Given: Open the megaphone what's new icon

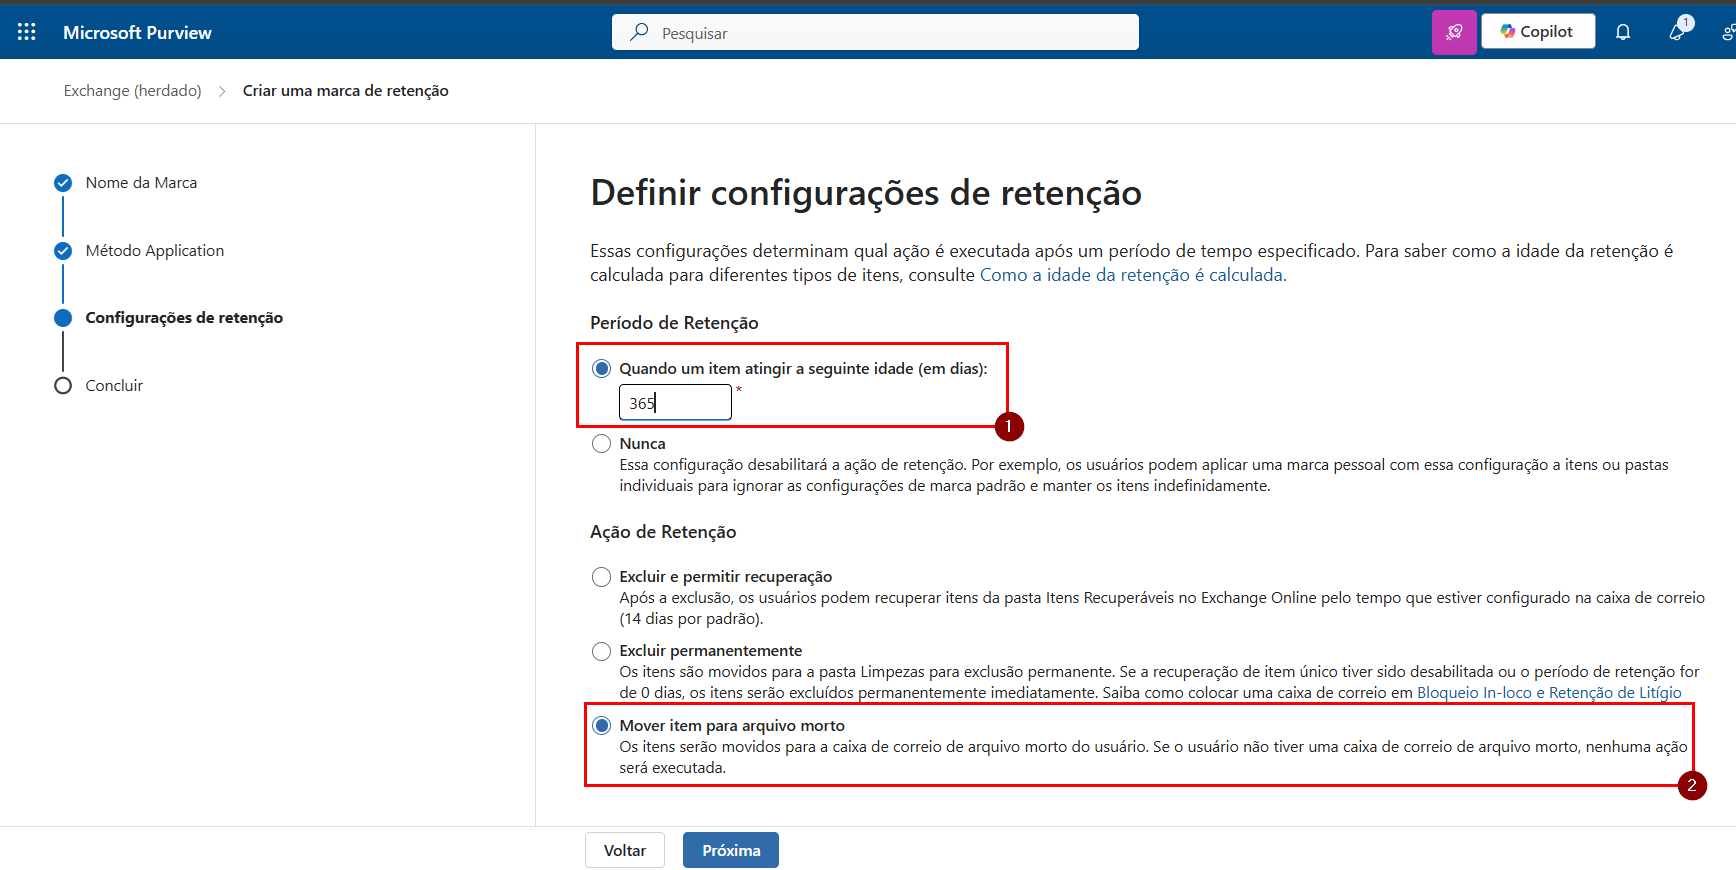Looking at the screenshot, I should (1678, 32).
